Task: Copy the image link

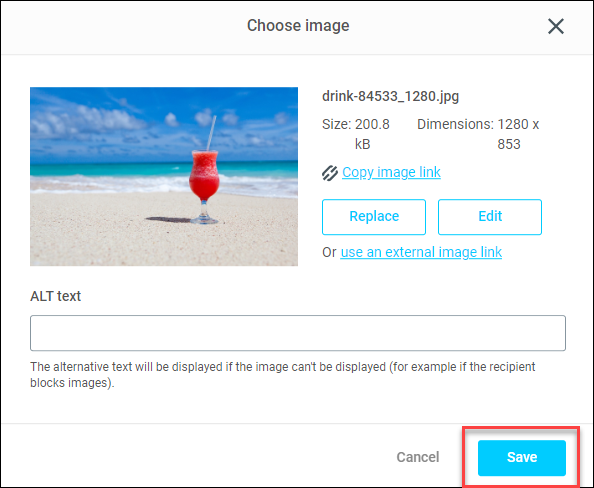Action: click(x=391, y=172)
